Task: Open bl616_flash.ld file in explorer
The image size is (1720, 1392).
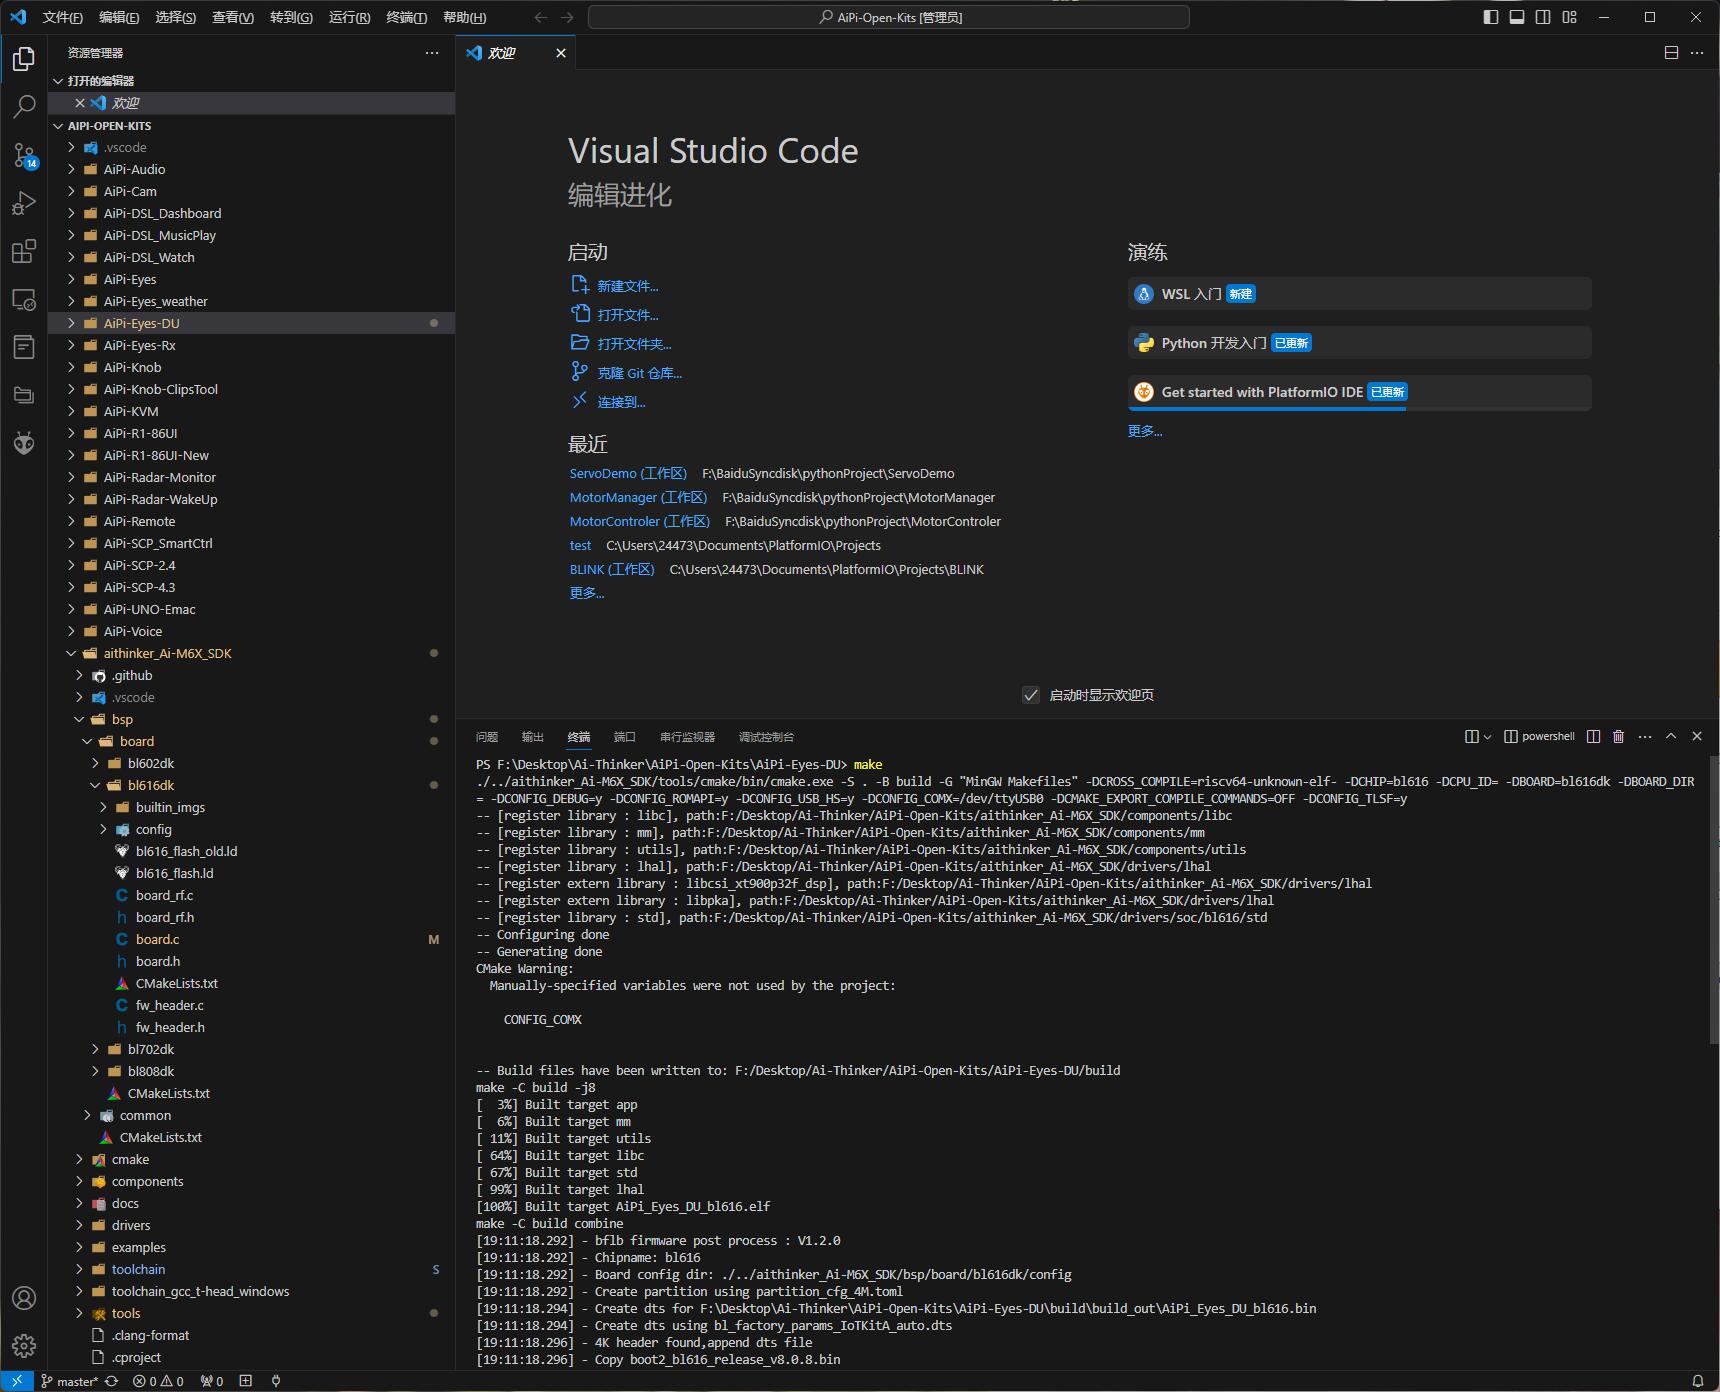Action: point(174,873)
